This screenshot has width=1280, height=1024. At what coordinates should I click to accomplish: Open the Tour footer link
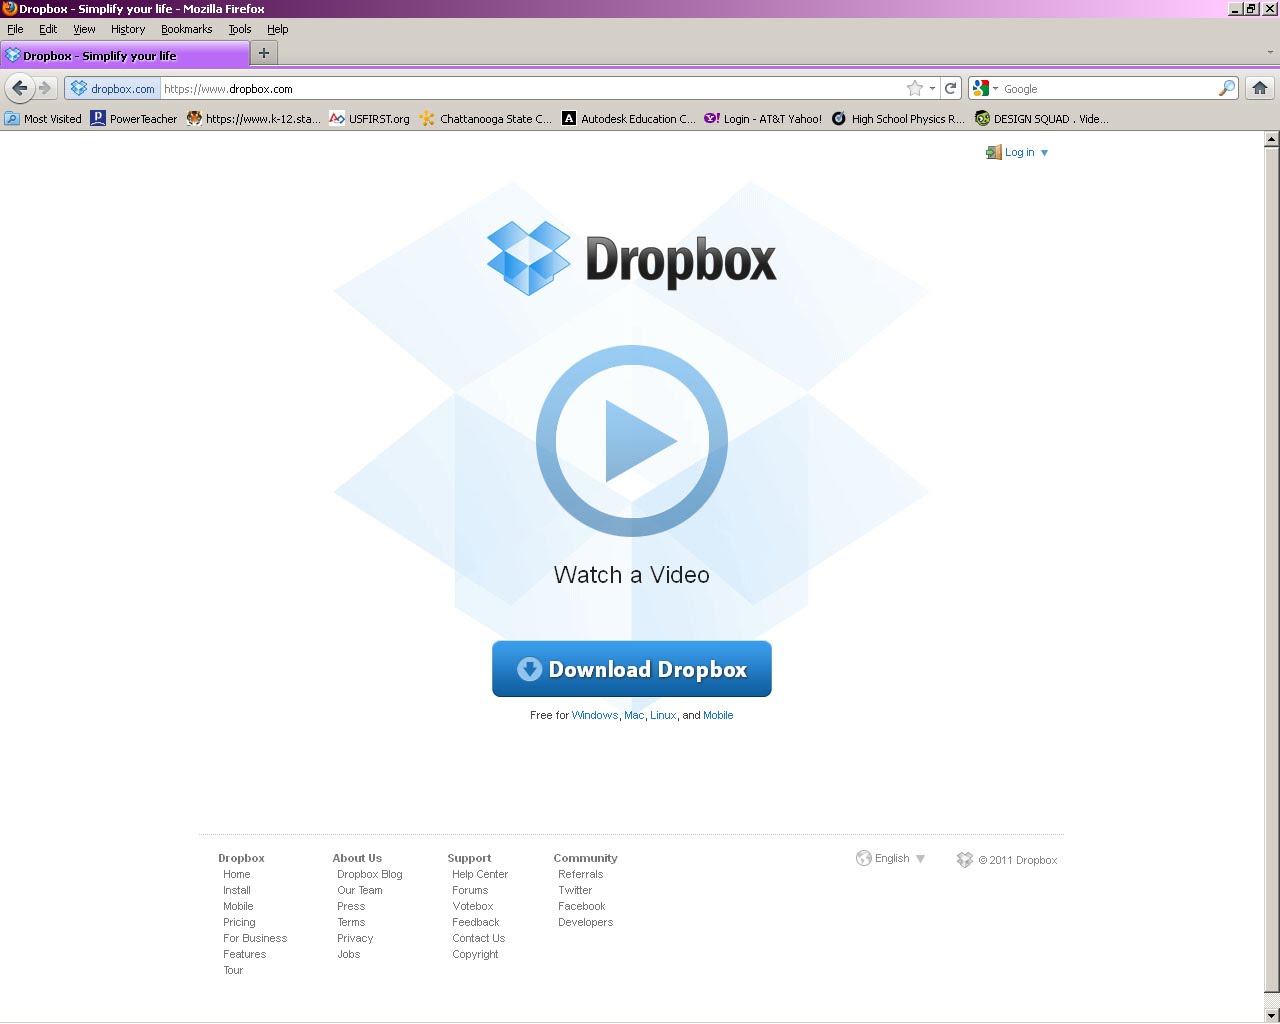pos(233,970)
